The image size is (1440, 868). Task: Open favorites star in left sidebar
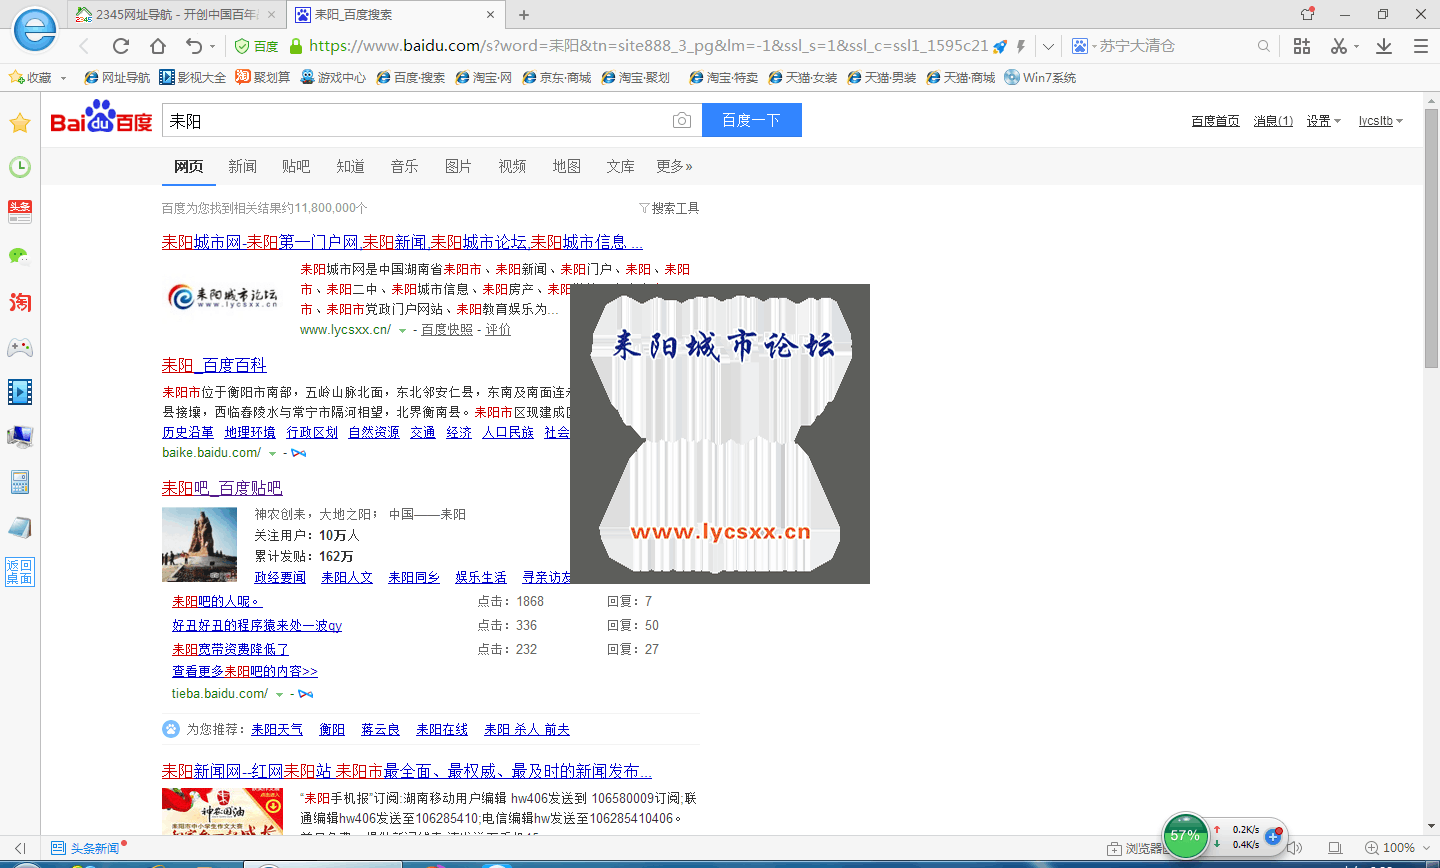(20, 123)
